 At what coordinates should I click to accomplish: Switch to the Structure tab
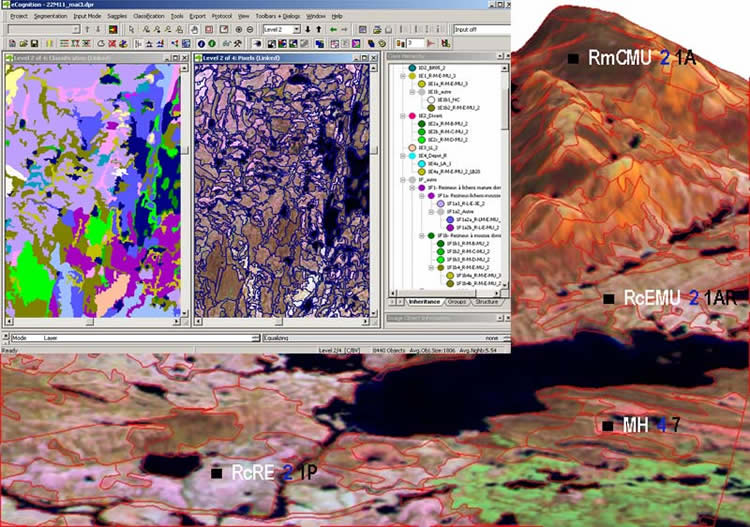point(487,302)
